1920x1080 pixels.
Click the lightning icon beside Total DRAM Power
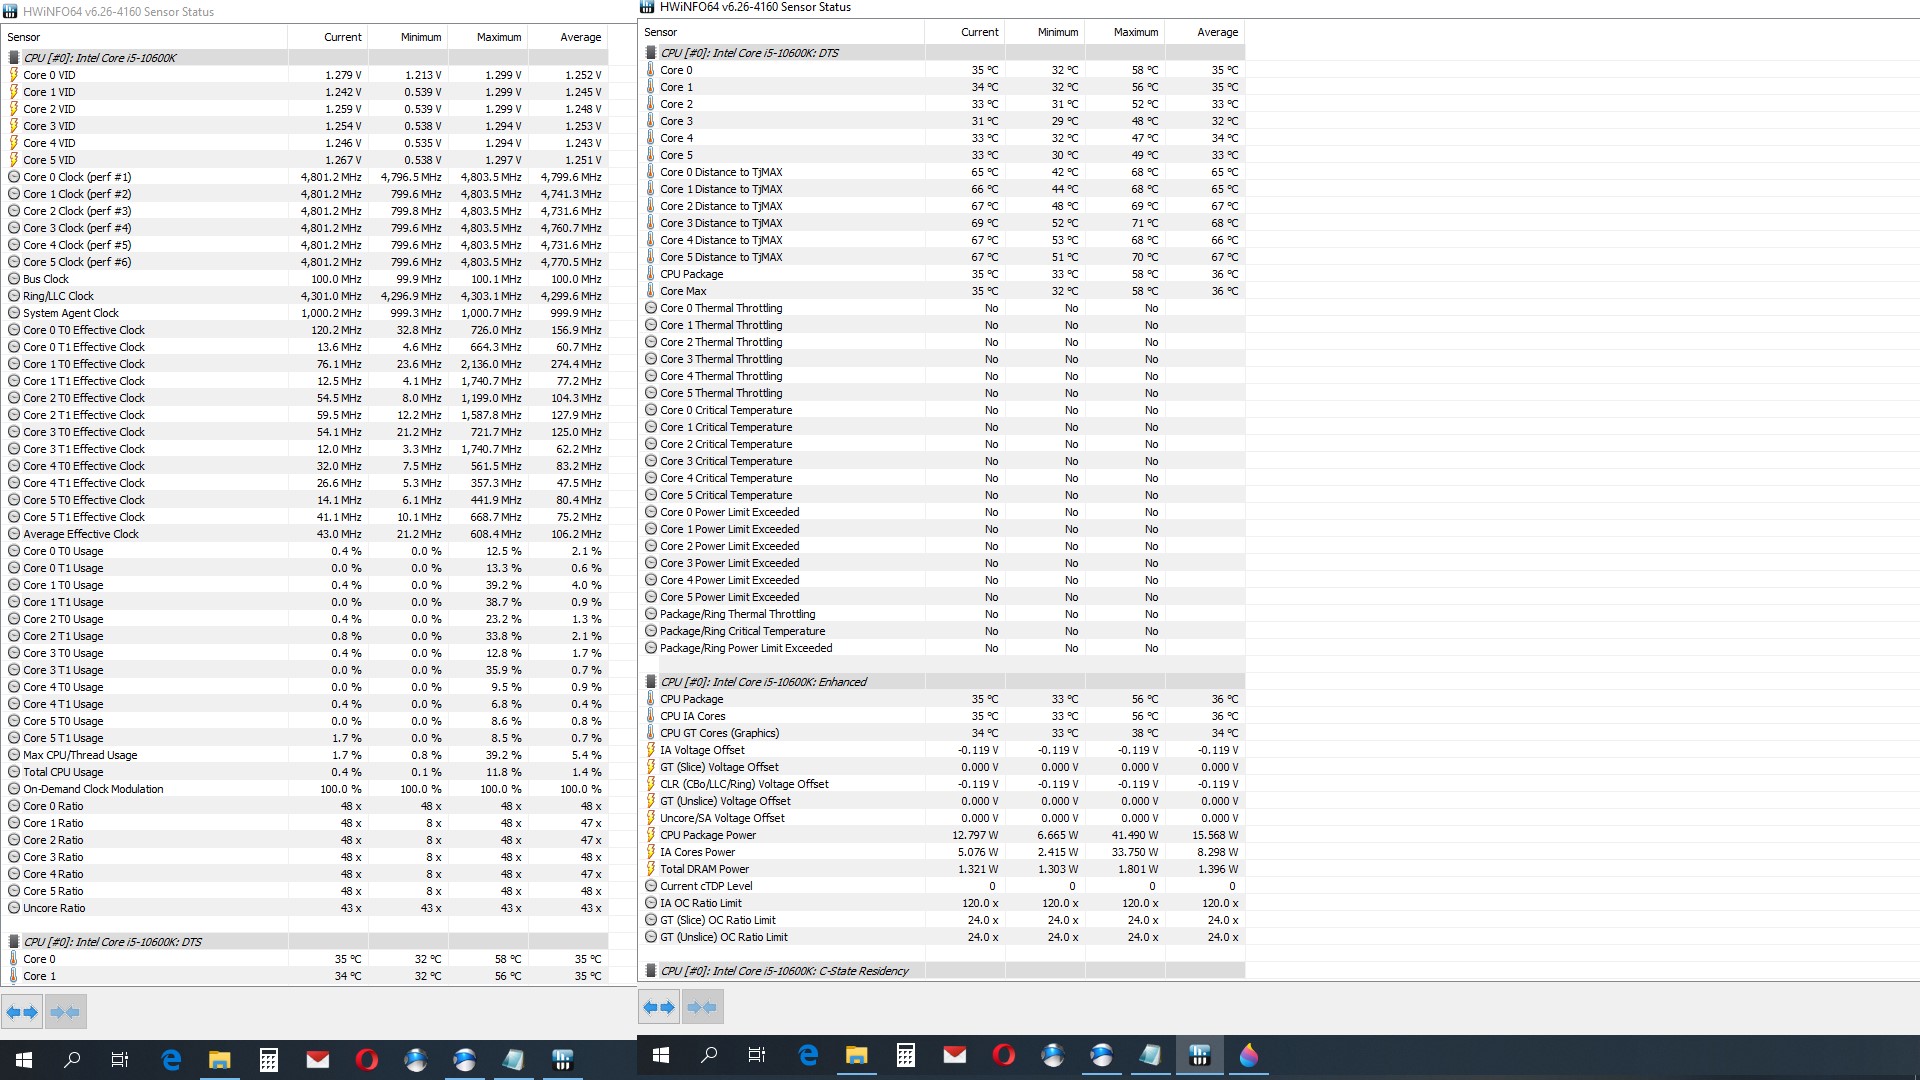click(x=650, y=869)
